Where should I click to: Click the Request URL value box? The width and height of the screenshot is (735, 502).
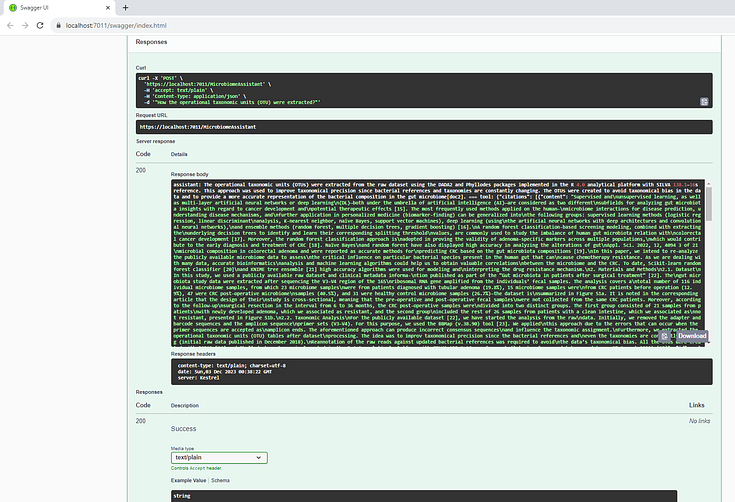point(424,127)
